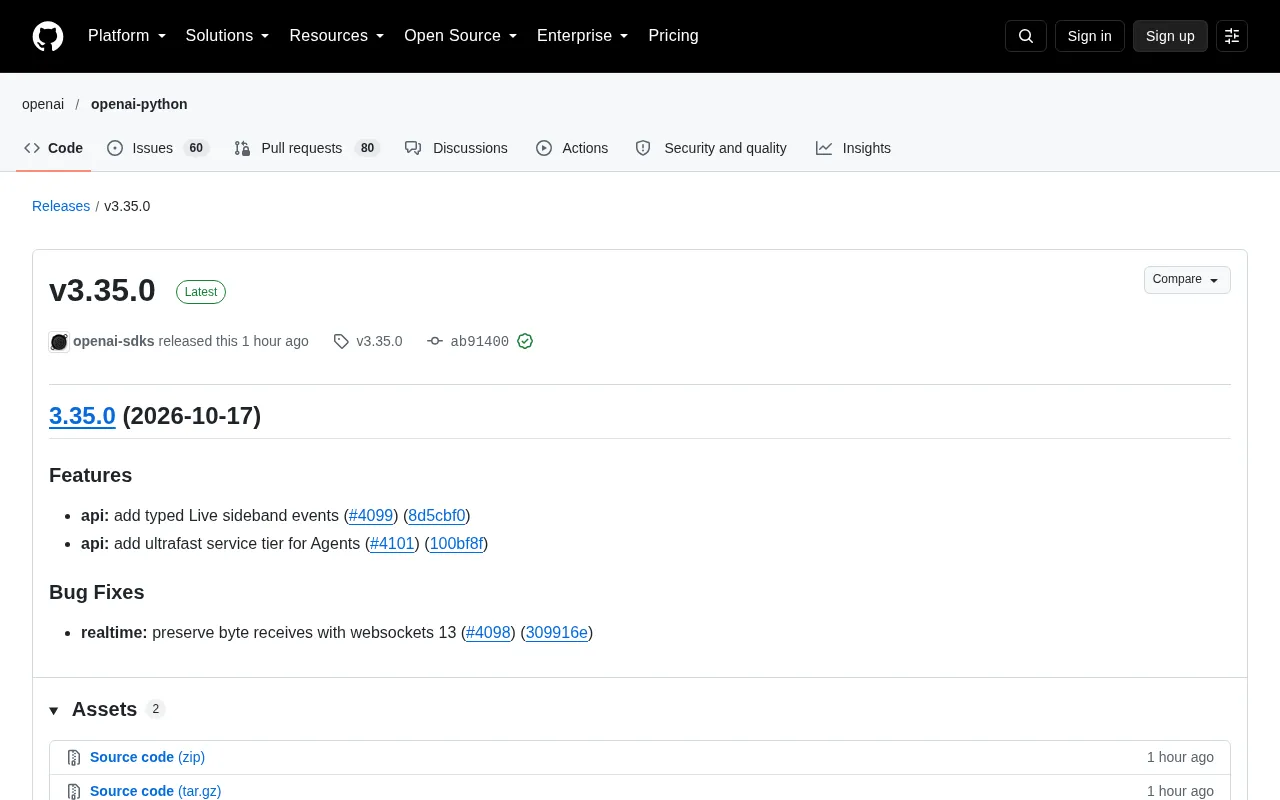Open the Enterprise dropdown
This screenshot has width=1280, height=800.
(583, 36)
